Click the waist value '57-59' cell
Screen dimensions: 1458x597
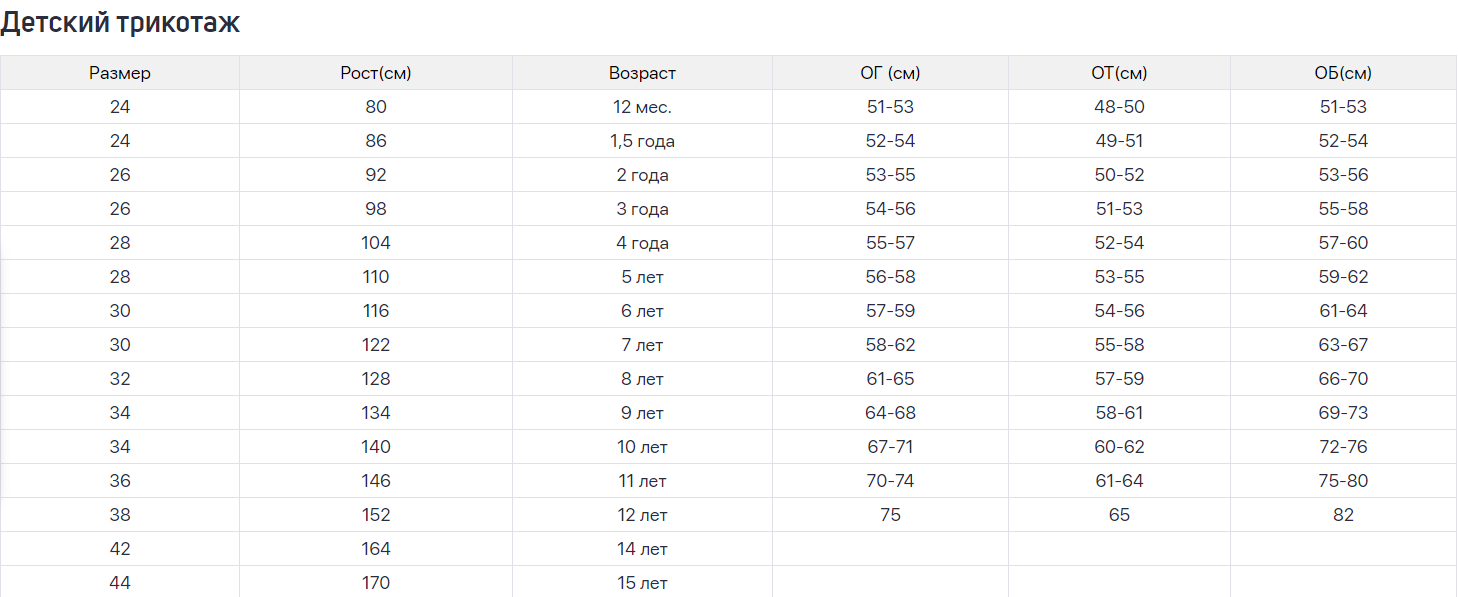(x=1119, y=379)
